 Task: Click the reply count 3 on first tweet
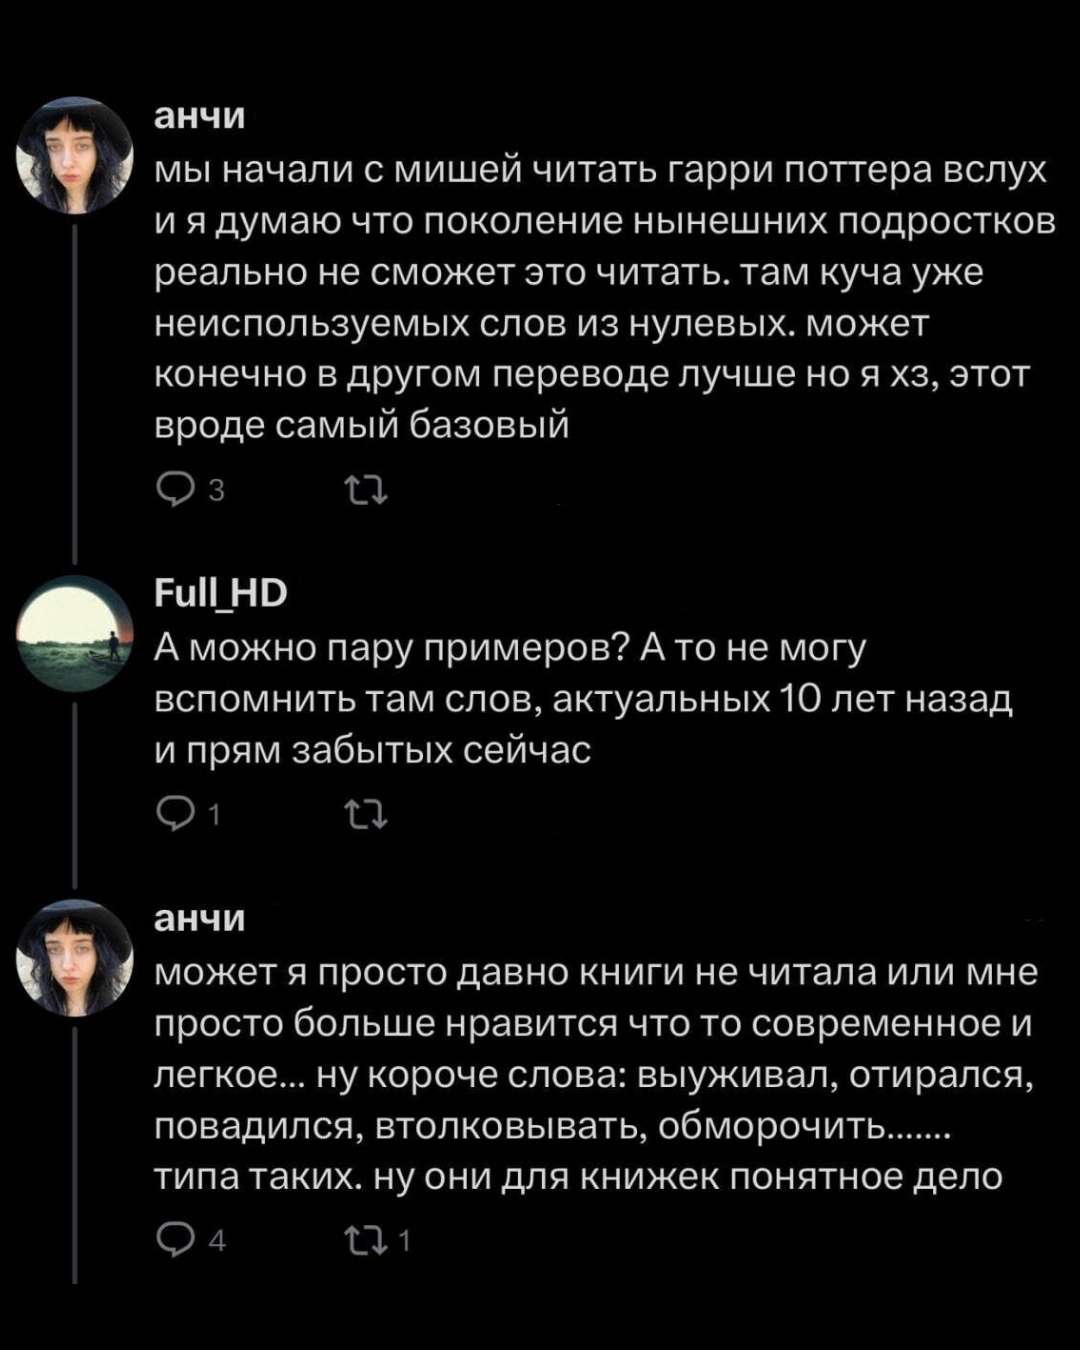click(216, 492)
